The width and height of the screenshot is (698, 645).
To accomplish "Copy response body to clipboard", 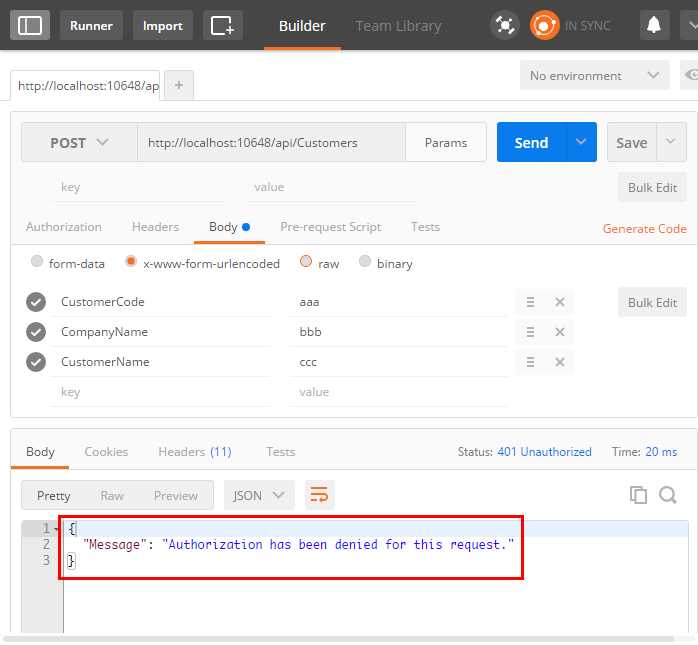I will click(x=638, y=495).
